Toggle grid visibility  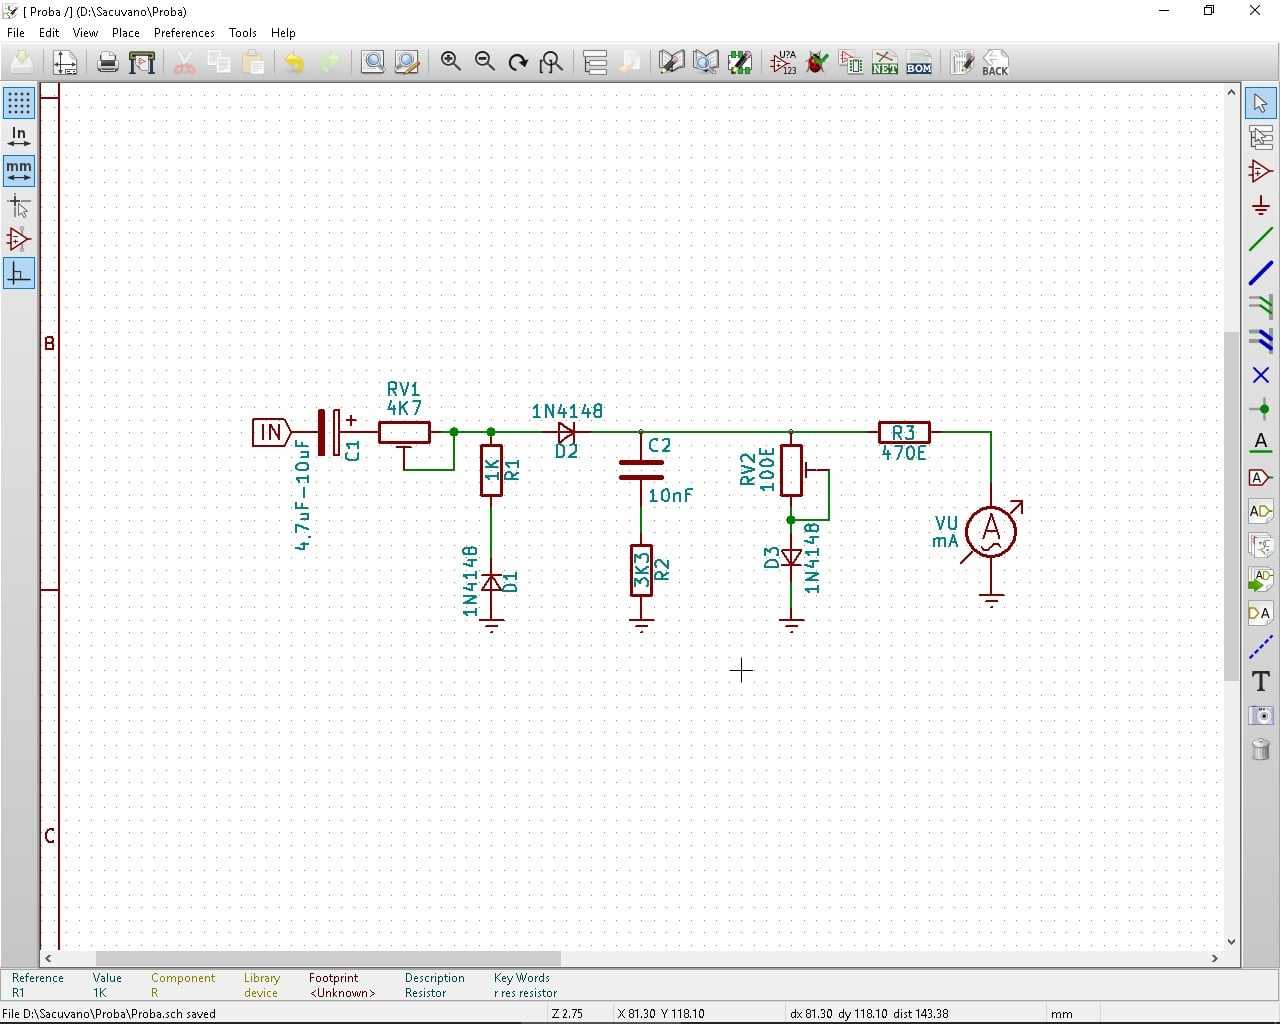[19, 103]
